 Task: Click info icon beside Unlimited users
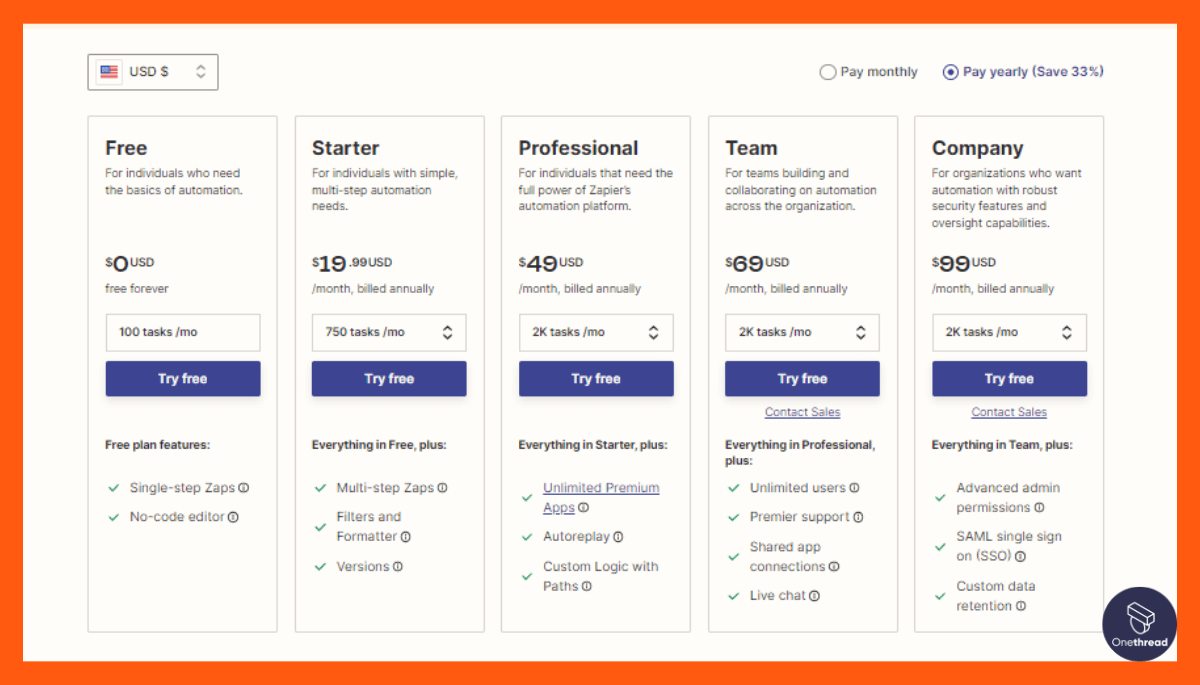tap(852, 487)
